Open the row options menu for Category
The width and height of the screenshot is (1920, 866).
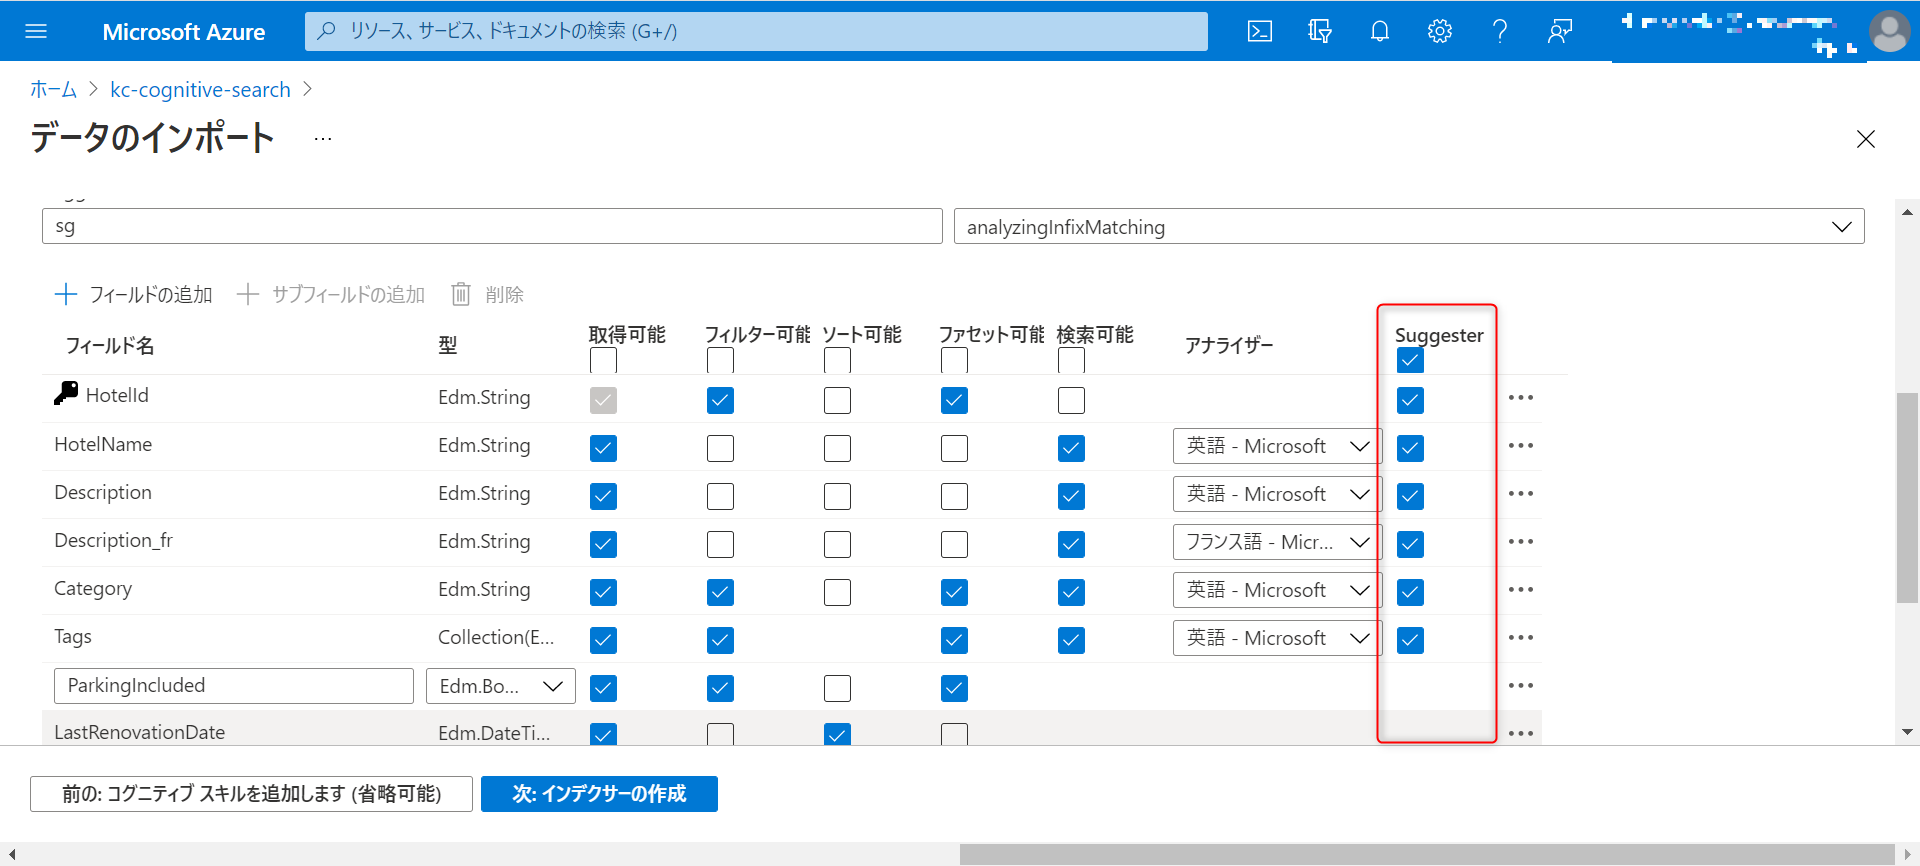click(1521, 590)
